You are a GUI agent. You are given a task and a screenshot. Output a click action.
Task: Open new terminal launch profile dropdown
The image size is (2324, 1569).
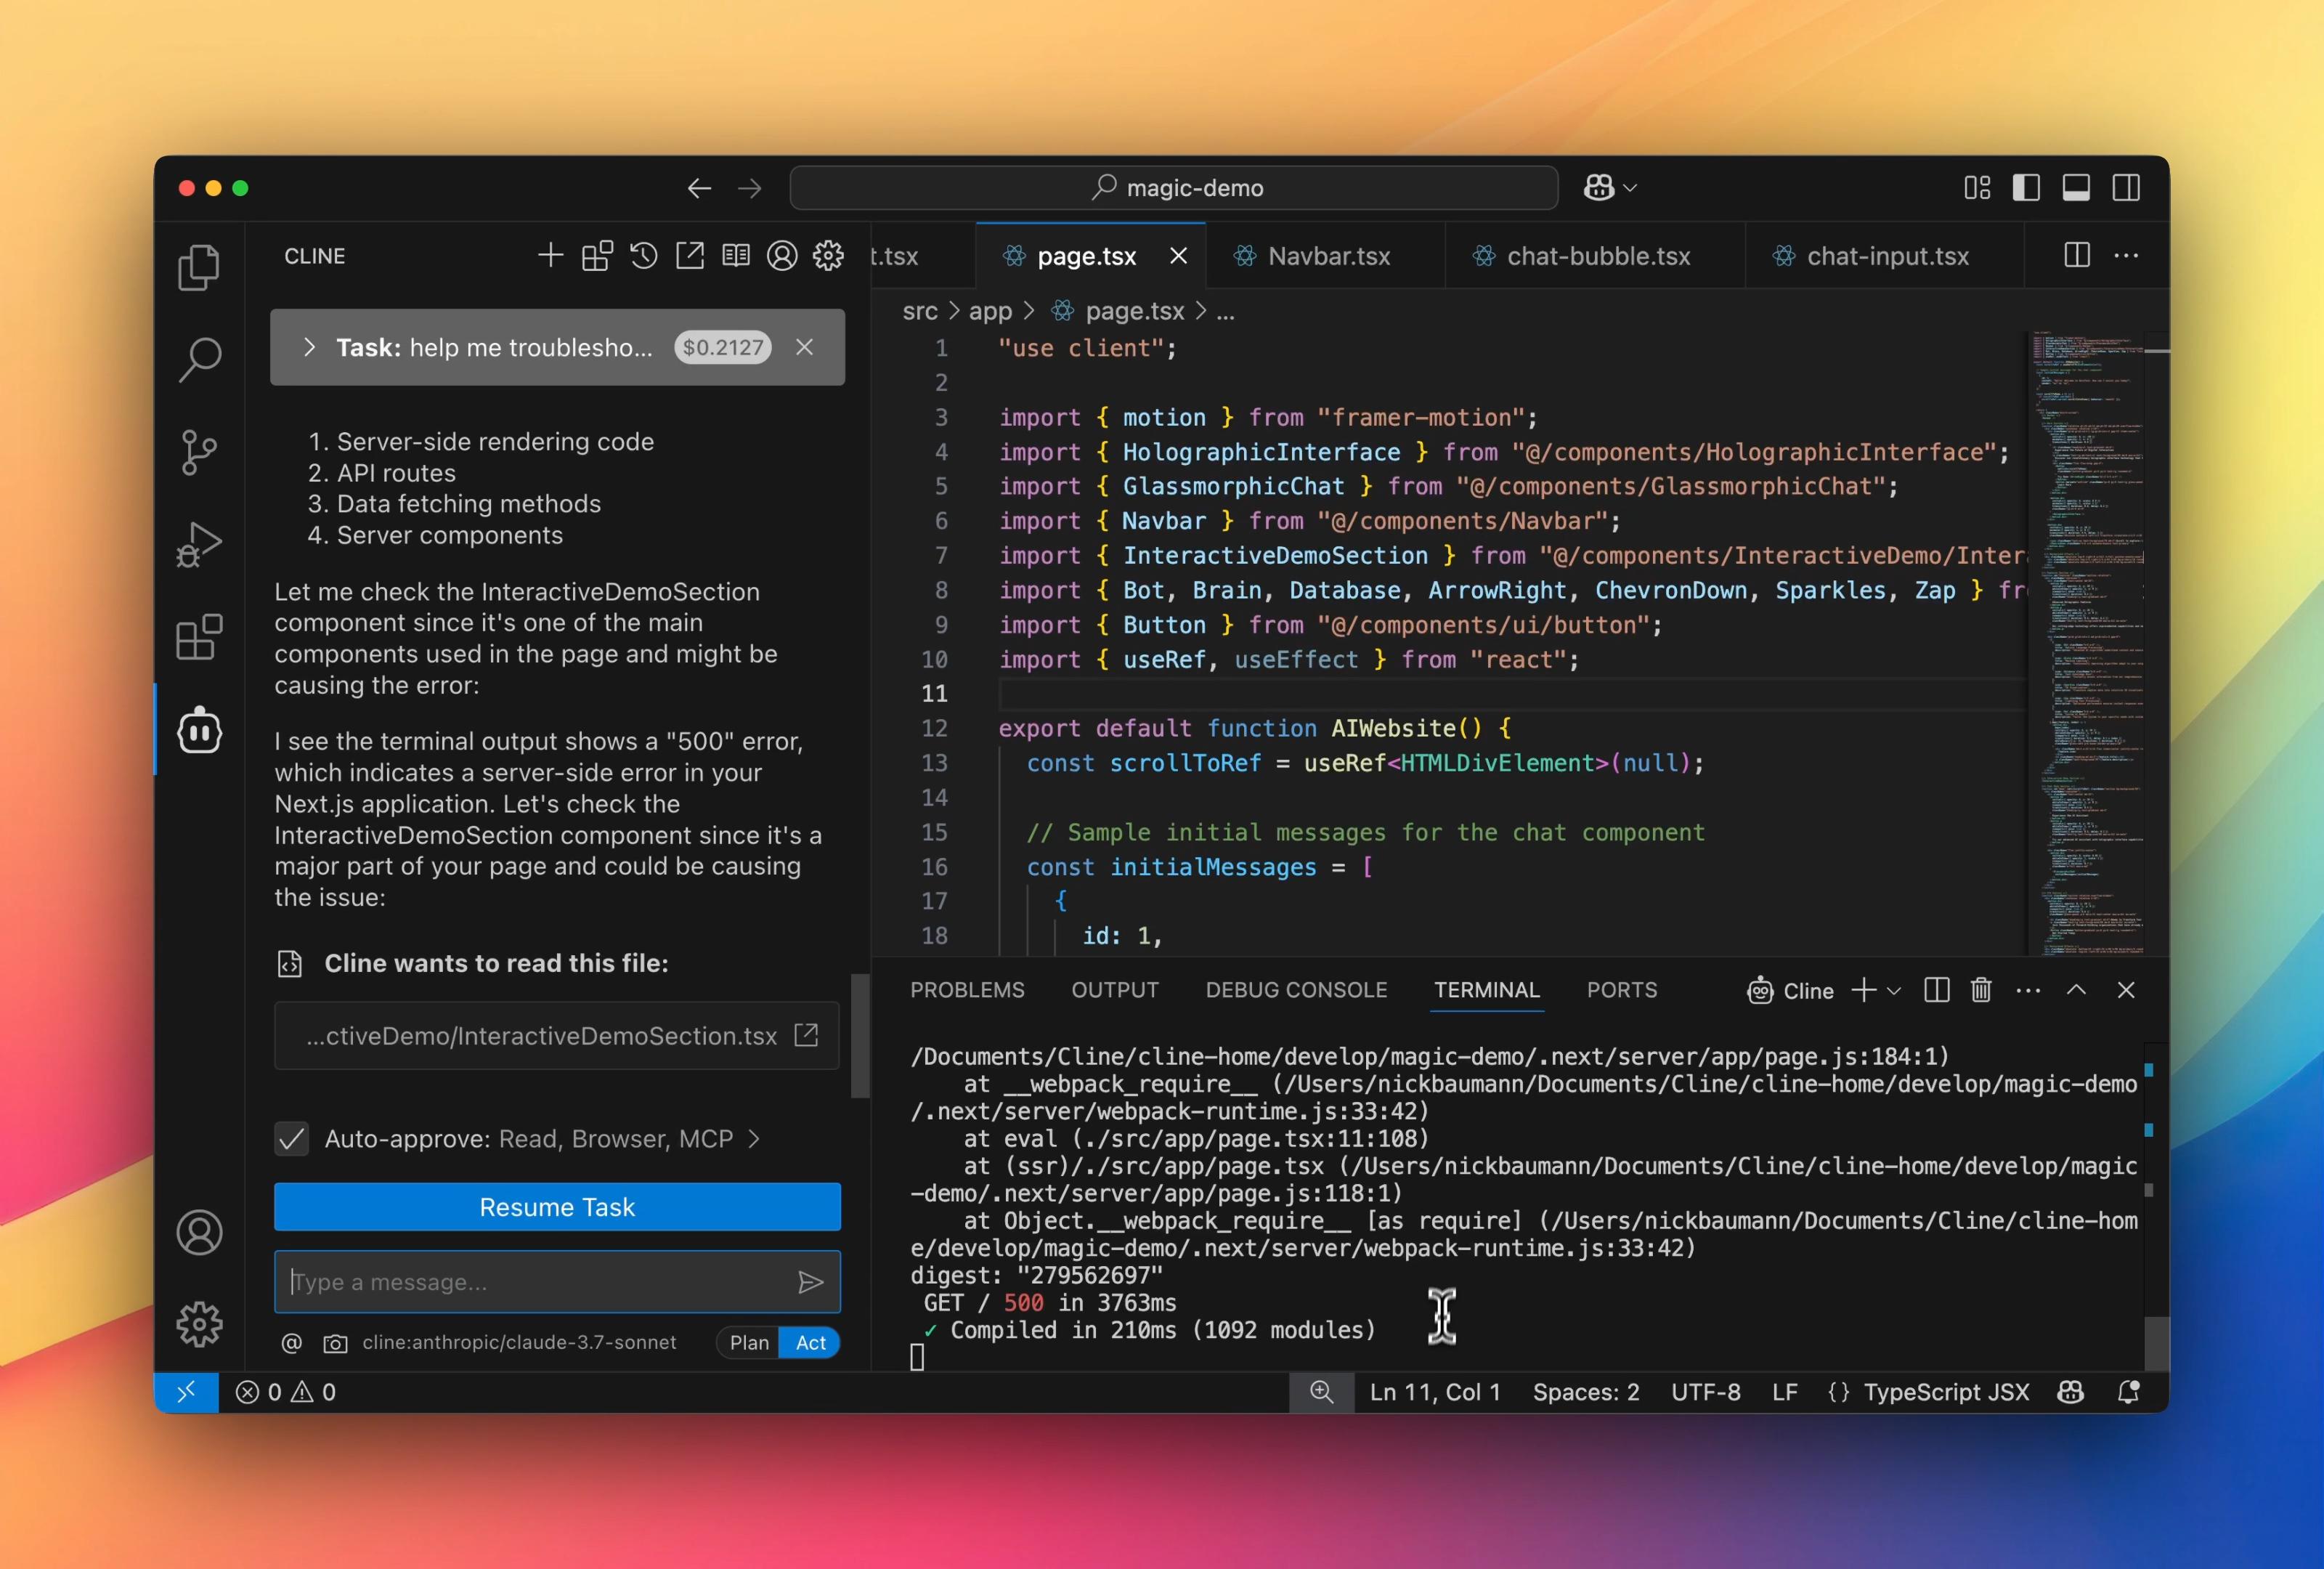pyautogui.click(x=1894, y=991)
